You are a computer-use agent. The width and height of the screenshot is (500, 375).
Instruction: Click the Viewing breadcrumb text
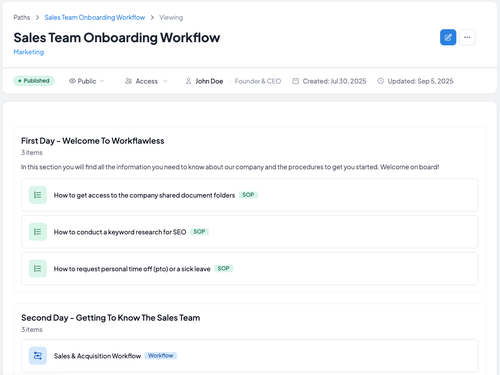click(171, 17)
